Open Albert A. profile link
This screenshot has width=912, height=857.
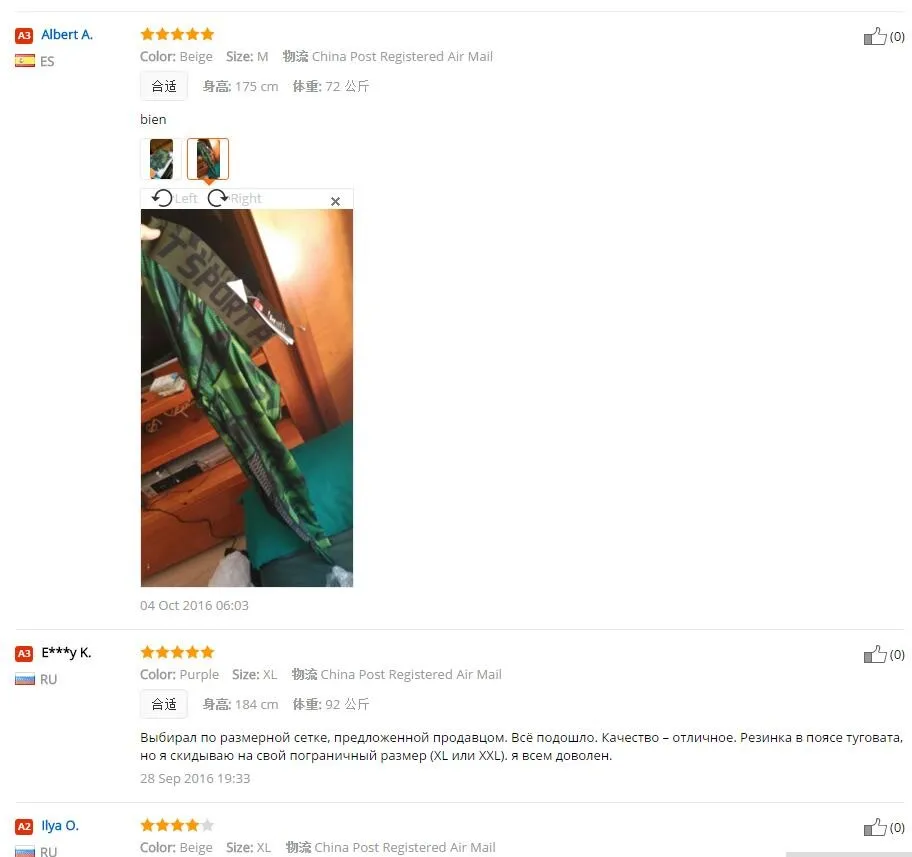click(67, 35)
